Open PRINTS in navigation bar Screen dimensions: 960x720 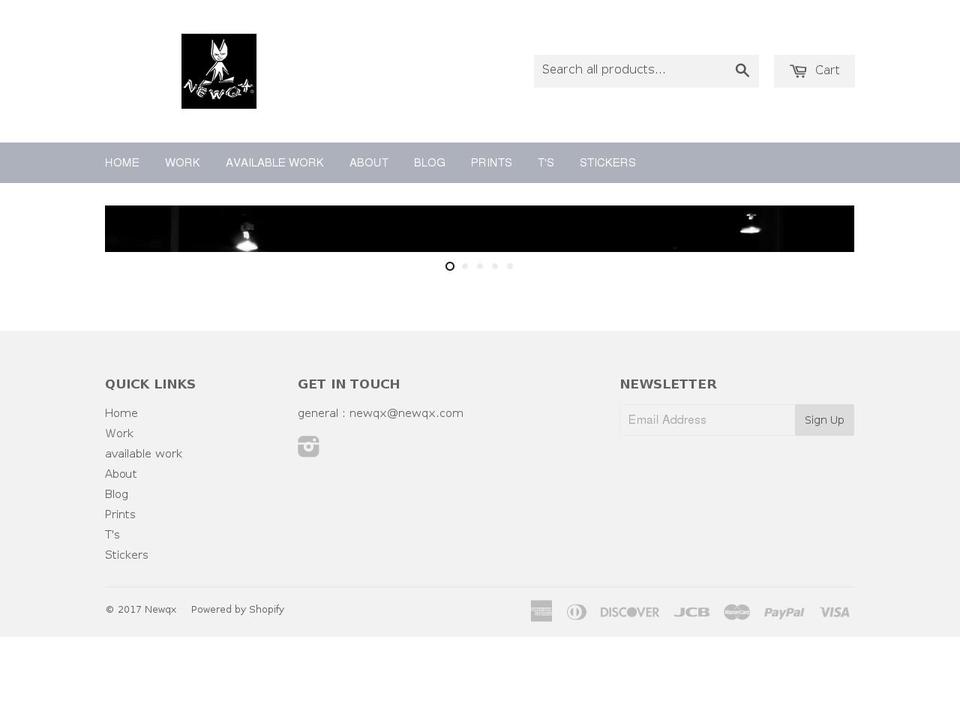click(491, 163)
